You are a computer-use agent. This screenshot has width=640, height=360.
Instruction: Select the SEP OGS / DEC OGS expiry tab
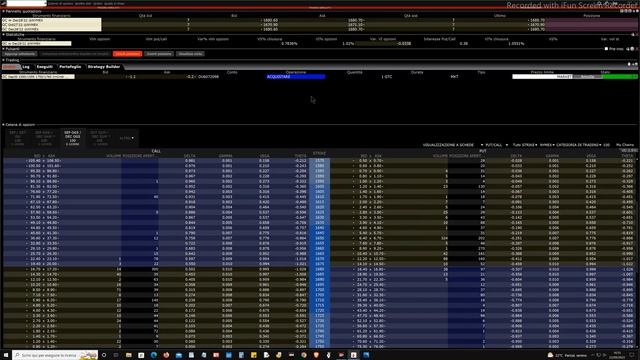(x=73, y=138)
